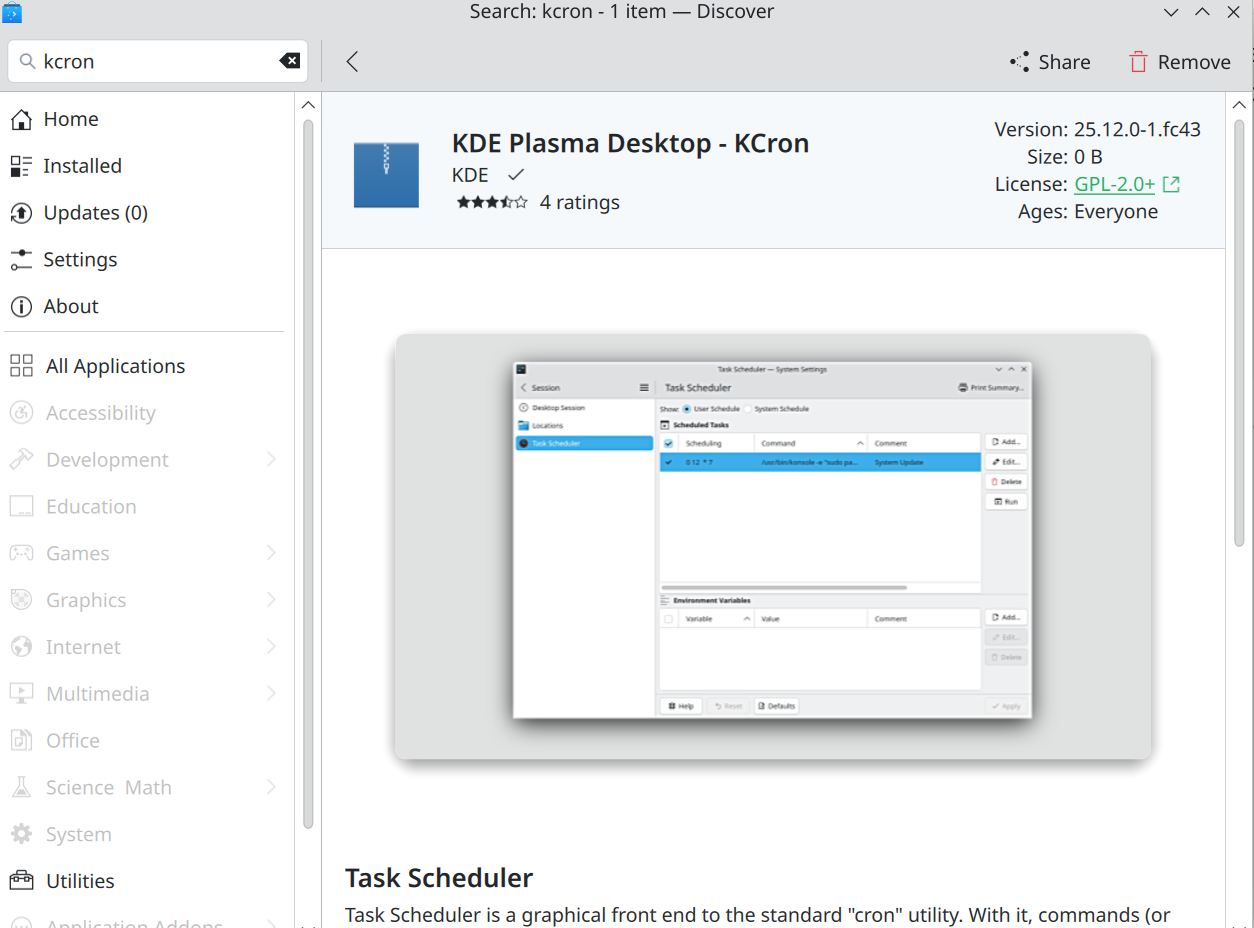Clear the search field text
Image resolution: width=1254 pixels, height=928 pixels.
coord(289,61)
